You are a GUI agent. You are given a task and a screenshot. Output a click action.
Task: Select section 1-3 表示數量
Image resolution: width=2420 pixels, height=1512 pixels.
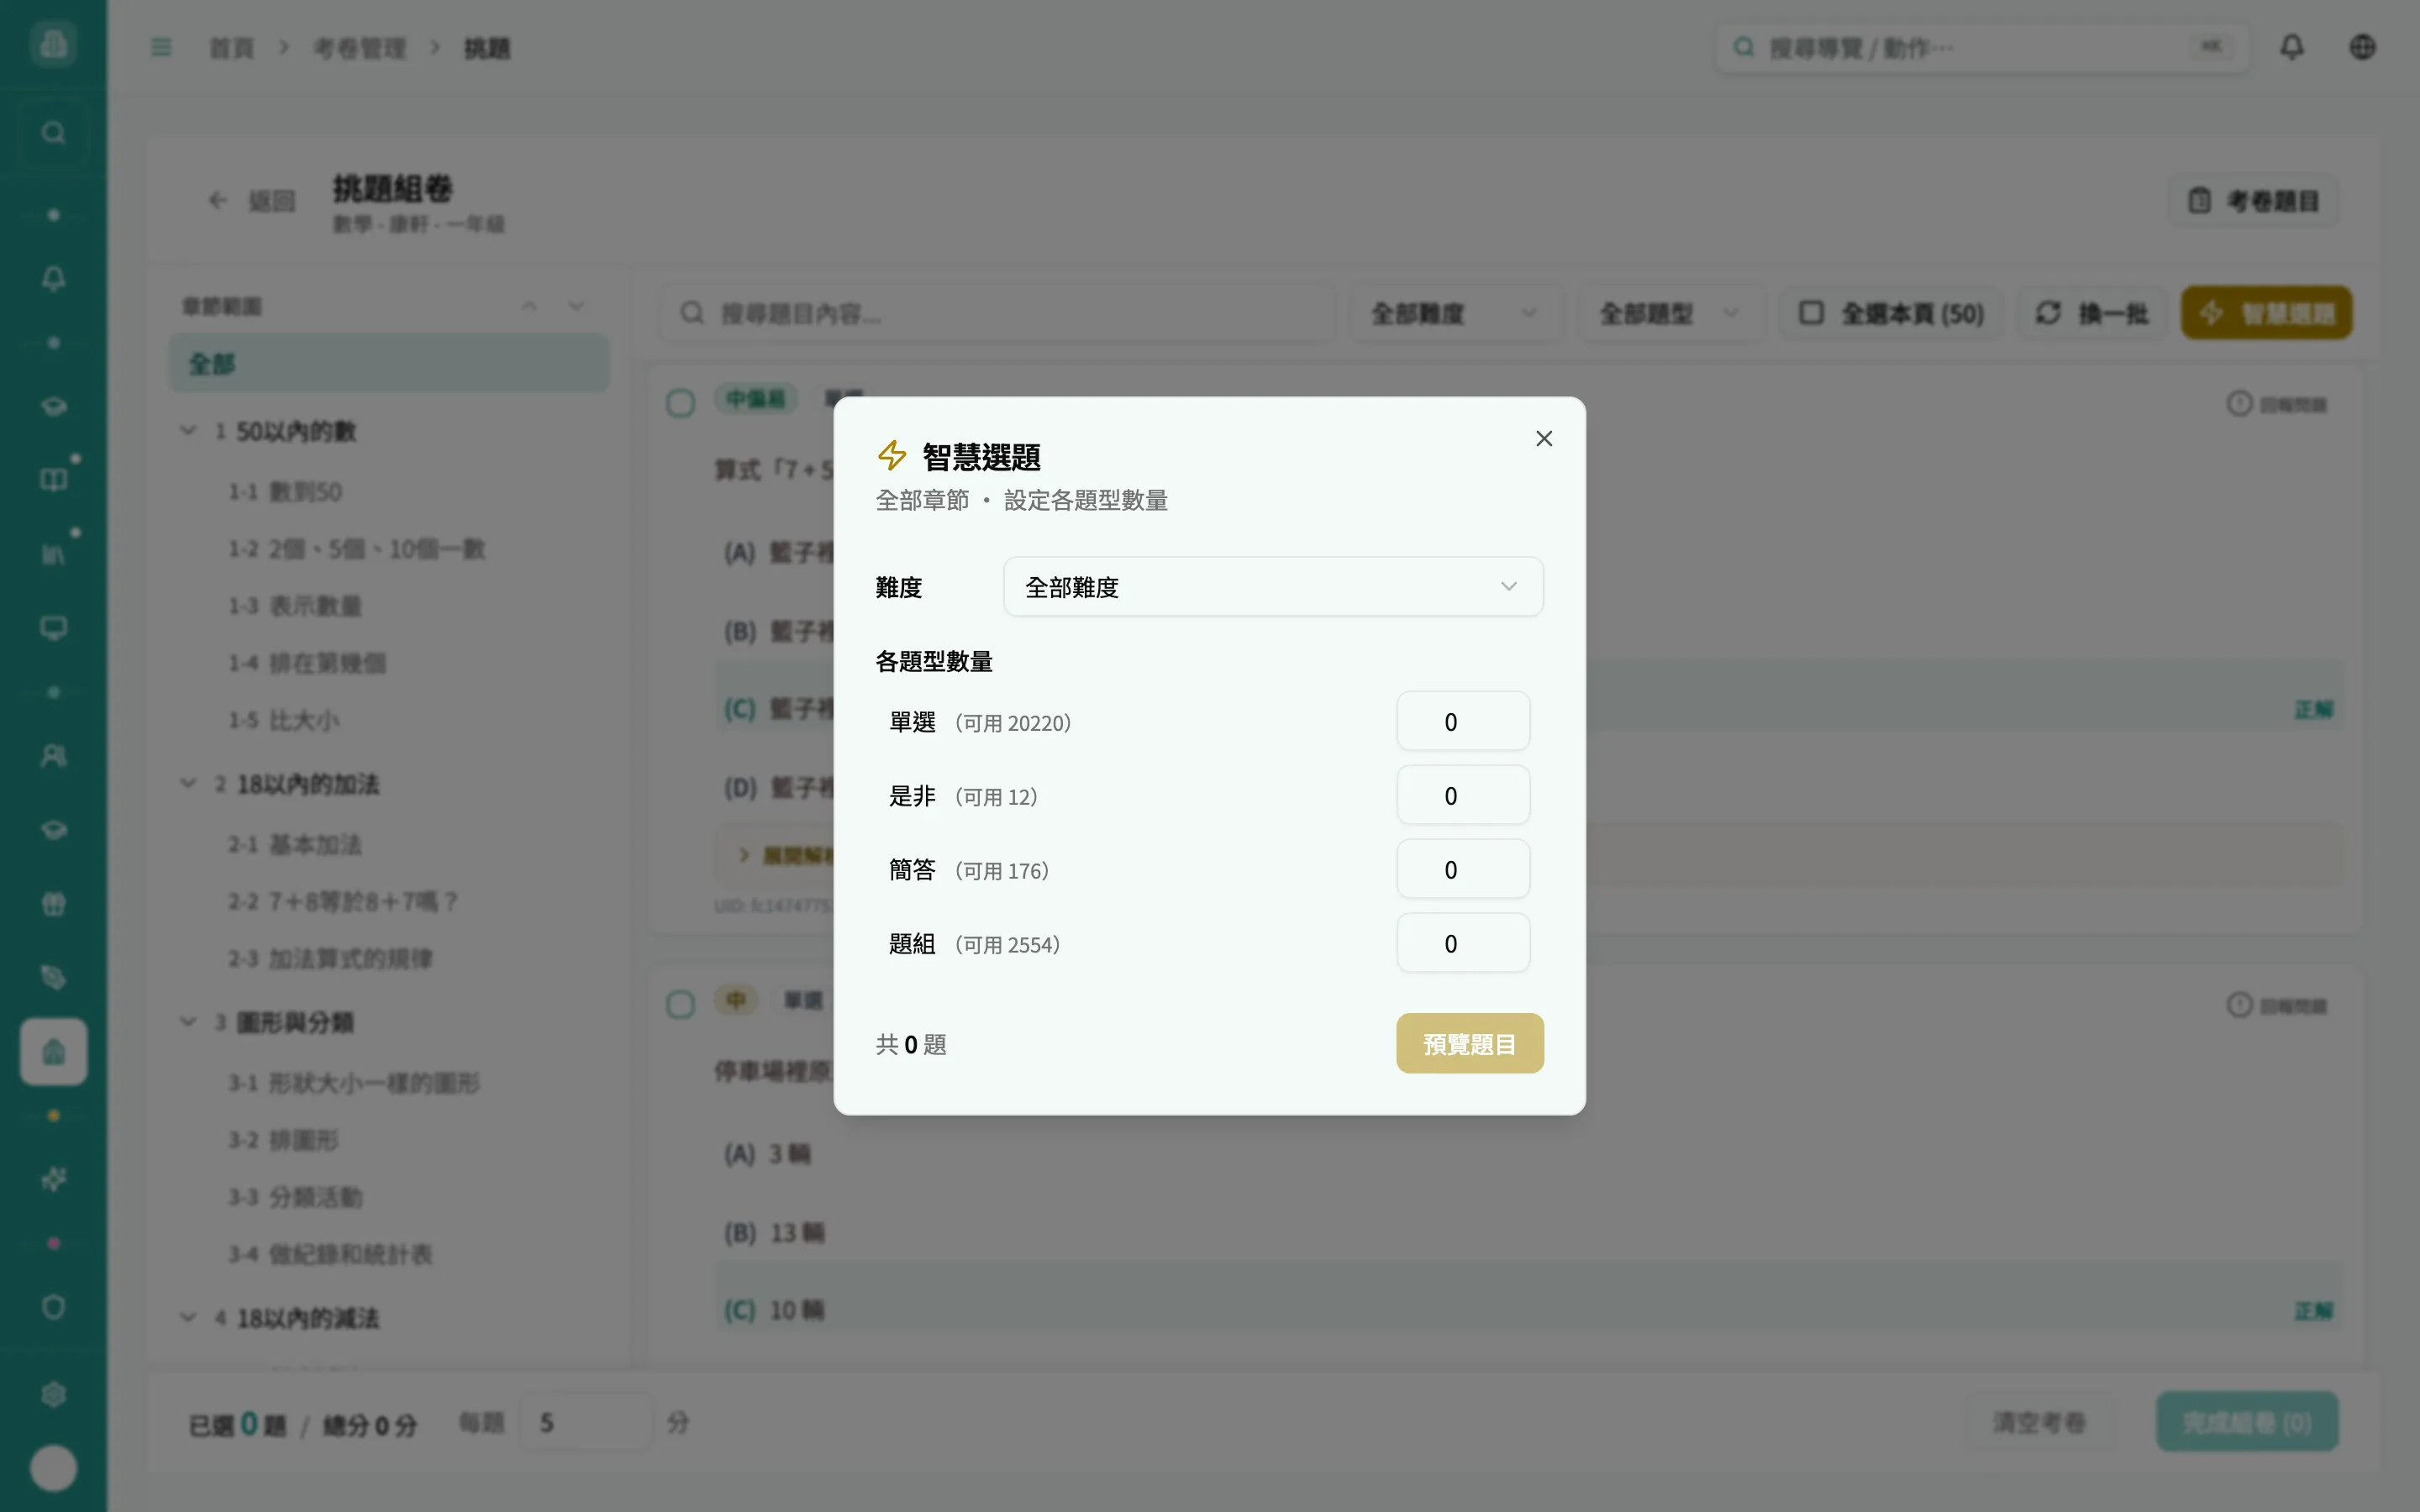click(x=295, y=606)
